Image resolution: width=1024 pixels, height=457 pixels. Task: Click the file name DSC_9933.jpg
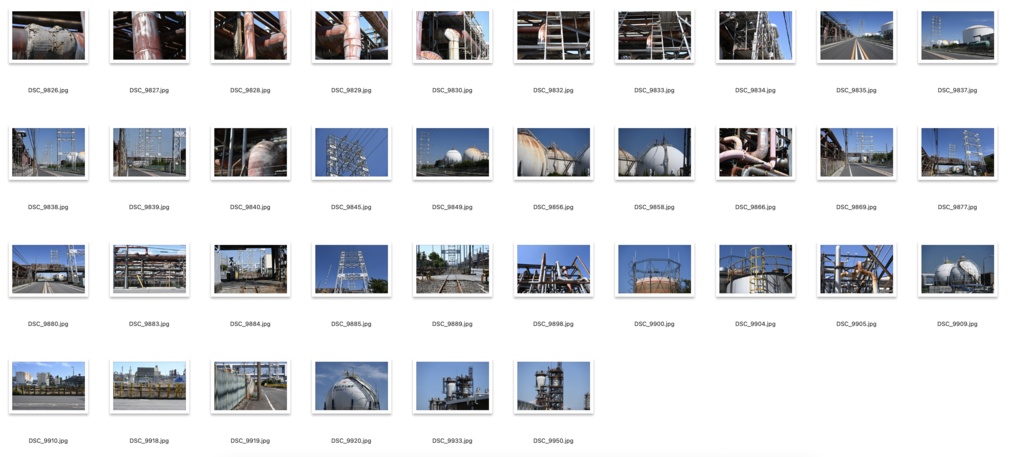(x=453, y=441)
